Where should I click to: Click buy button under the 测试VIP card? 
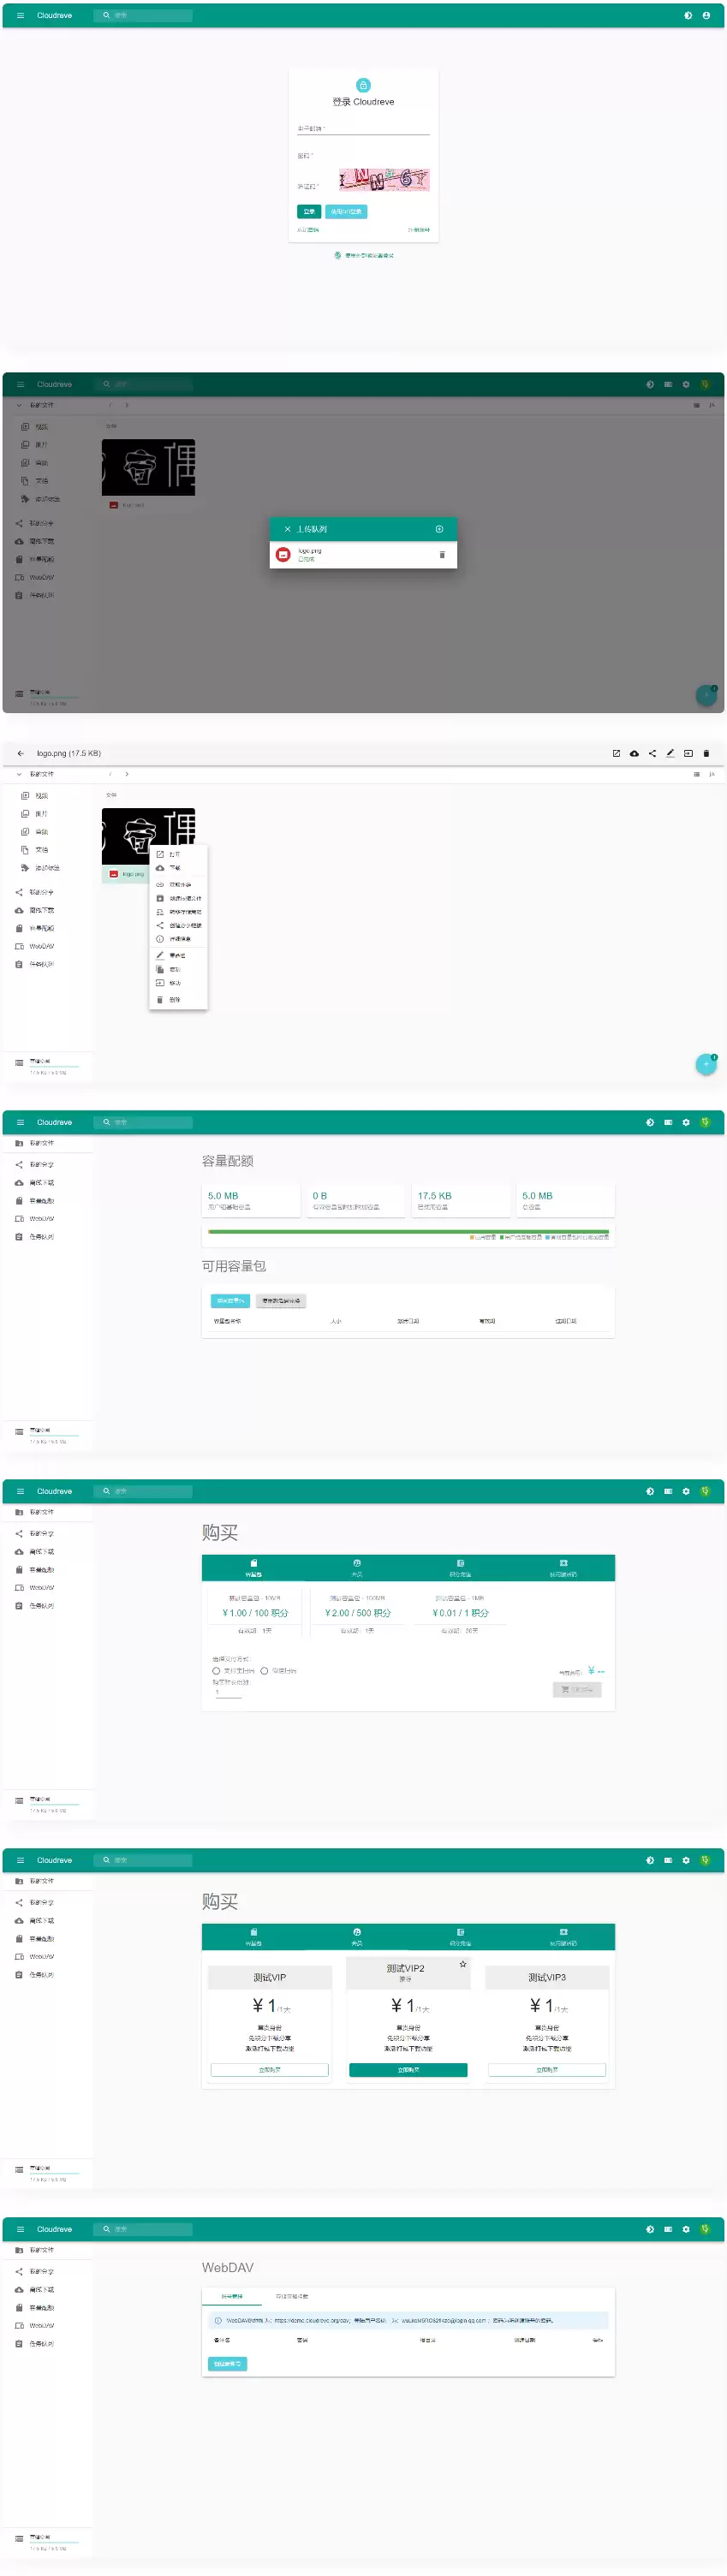click(269, 2070)
